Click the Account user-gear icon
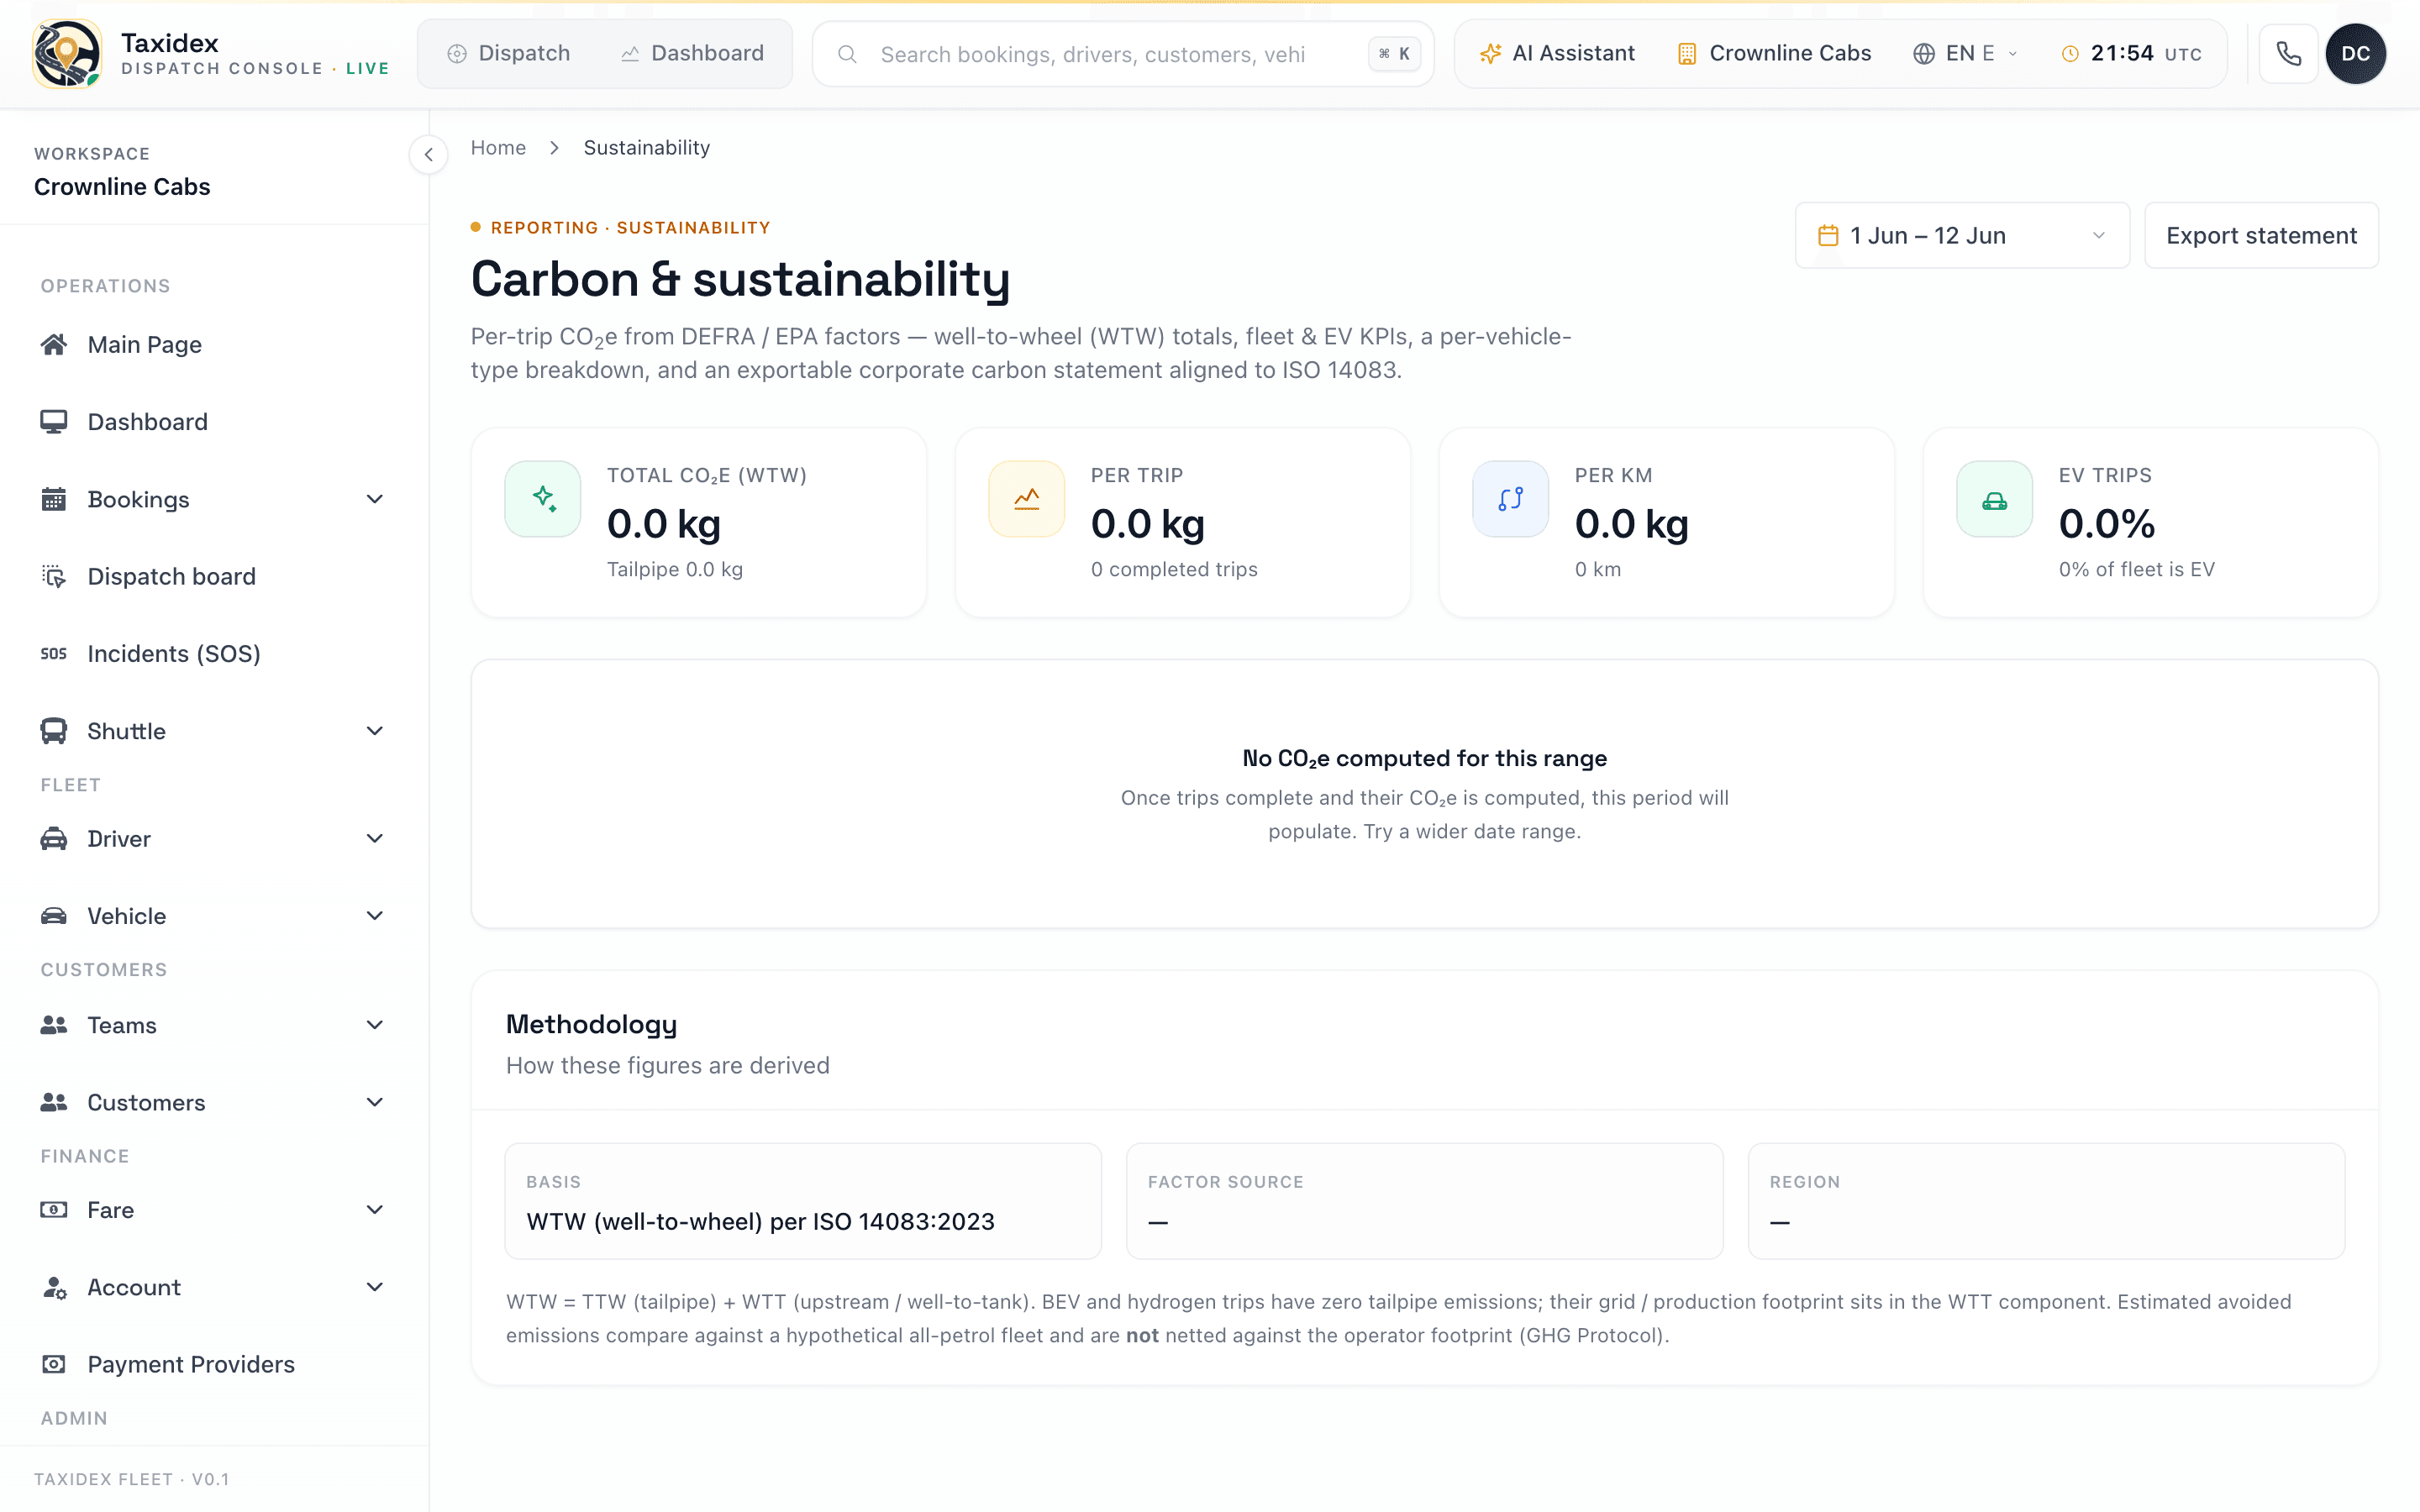Viewport: 2420px width, 1512px height. (x=54, y=1287)
